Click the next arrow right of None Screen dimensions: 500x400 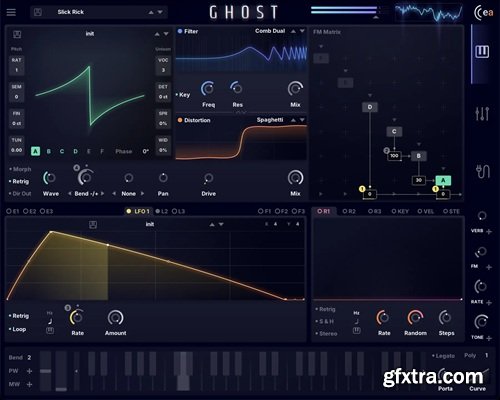click(x=142, y=194)
